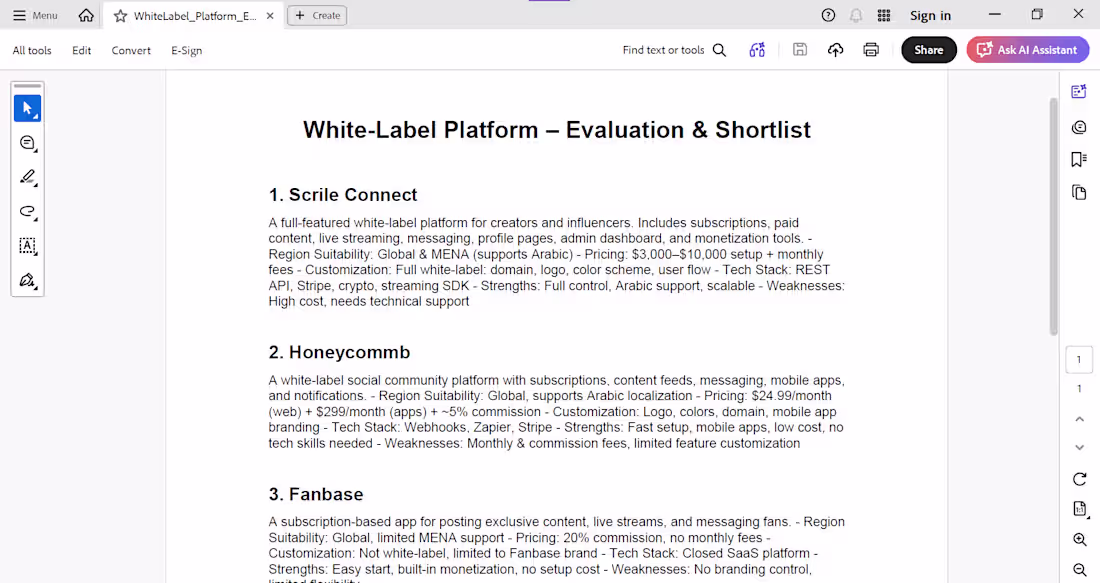
Task: Close the WhiteLabel_Platform document tab
Action: coord(270,15)
